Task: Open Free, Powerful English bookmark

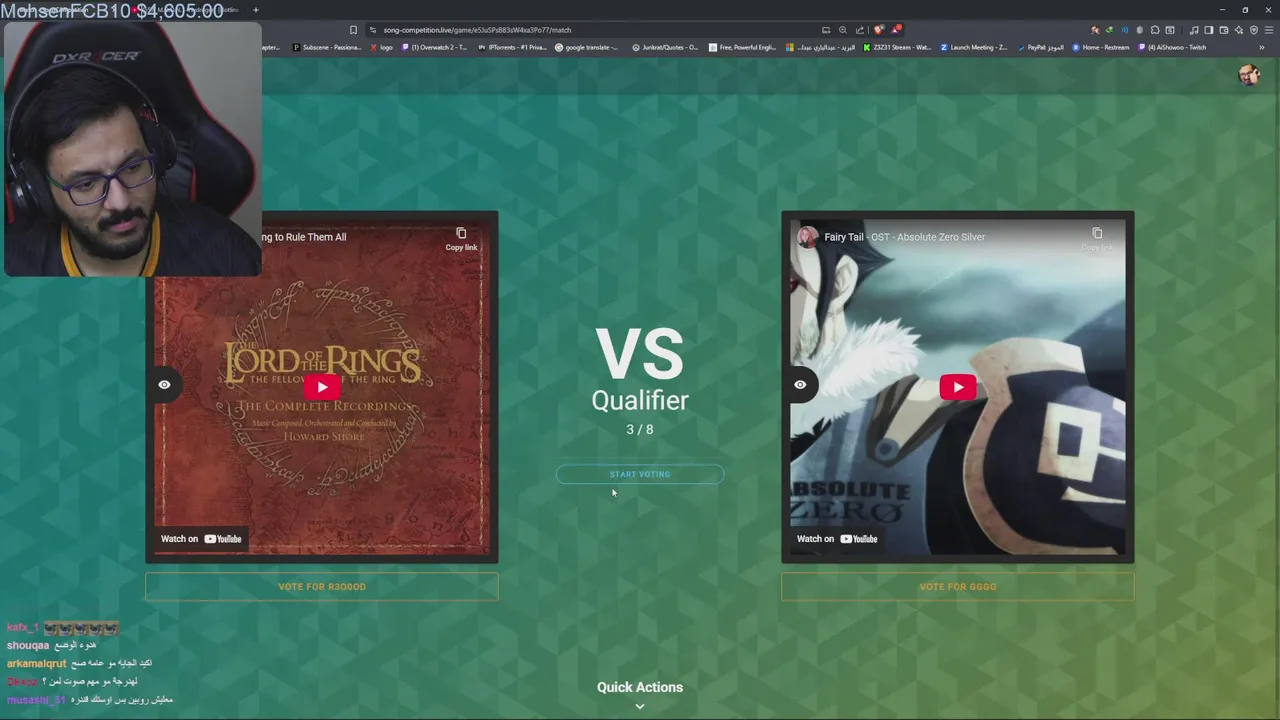Action: point(742,47)
